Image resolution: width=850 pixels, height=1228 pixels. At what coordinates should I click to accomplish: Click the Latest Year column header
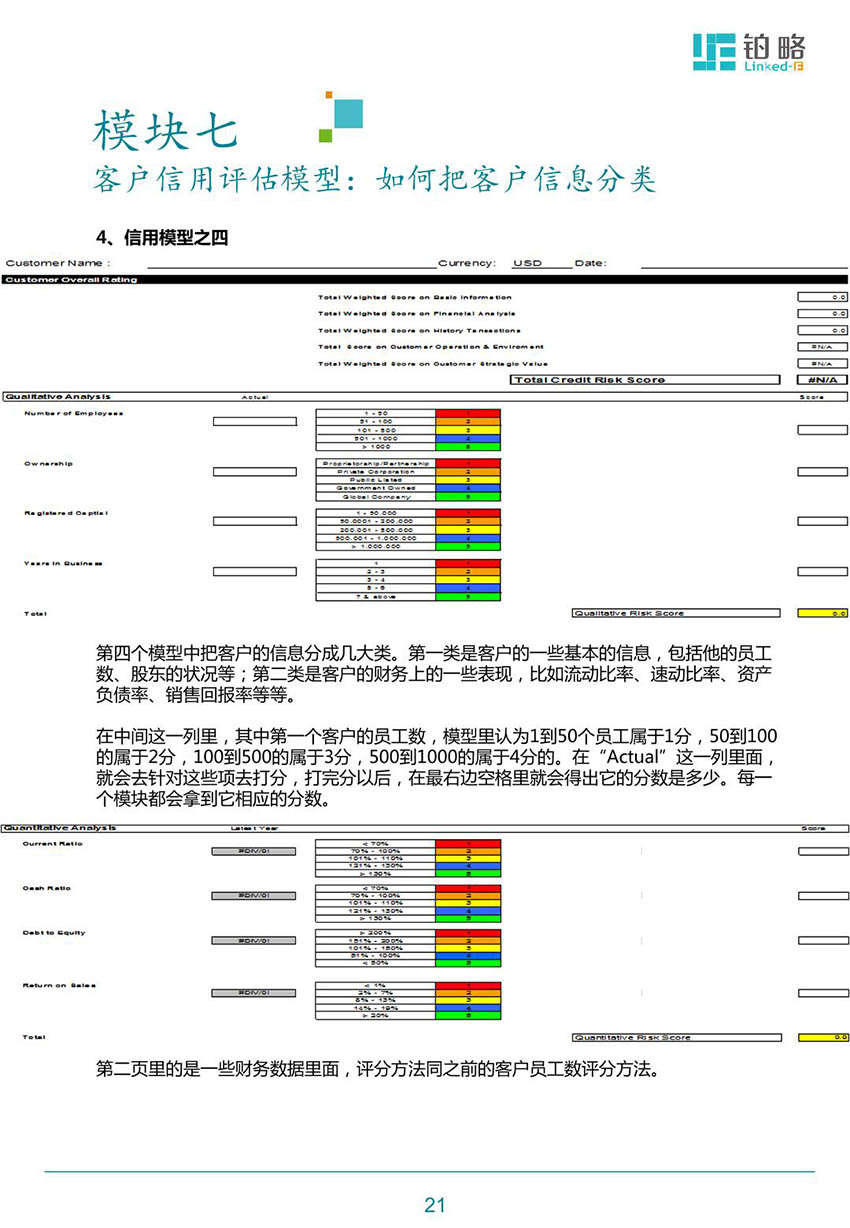click(x=254, y=829)
